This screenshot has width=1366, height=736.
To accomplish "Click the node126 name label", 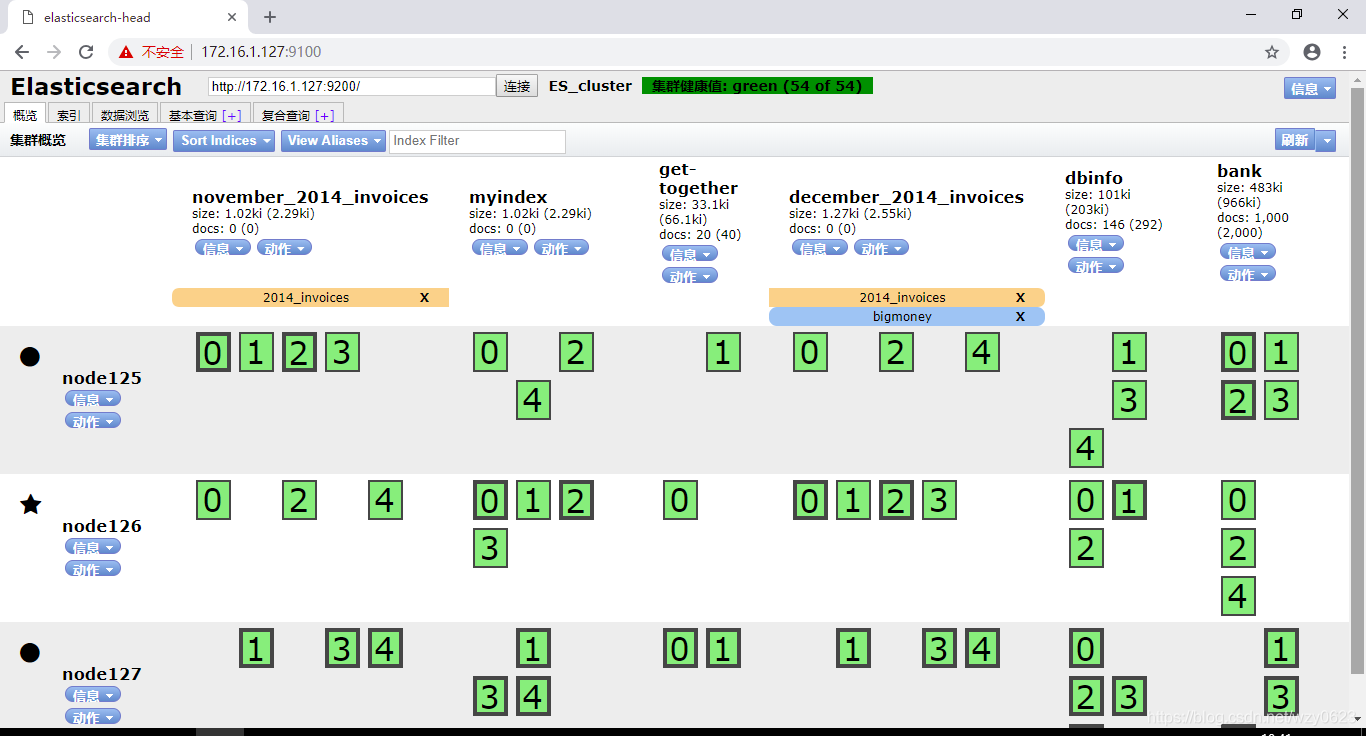I will 102,526.
